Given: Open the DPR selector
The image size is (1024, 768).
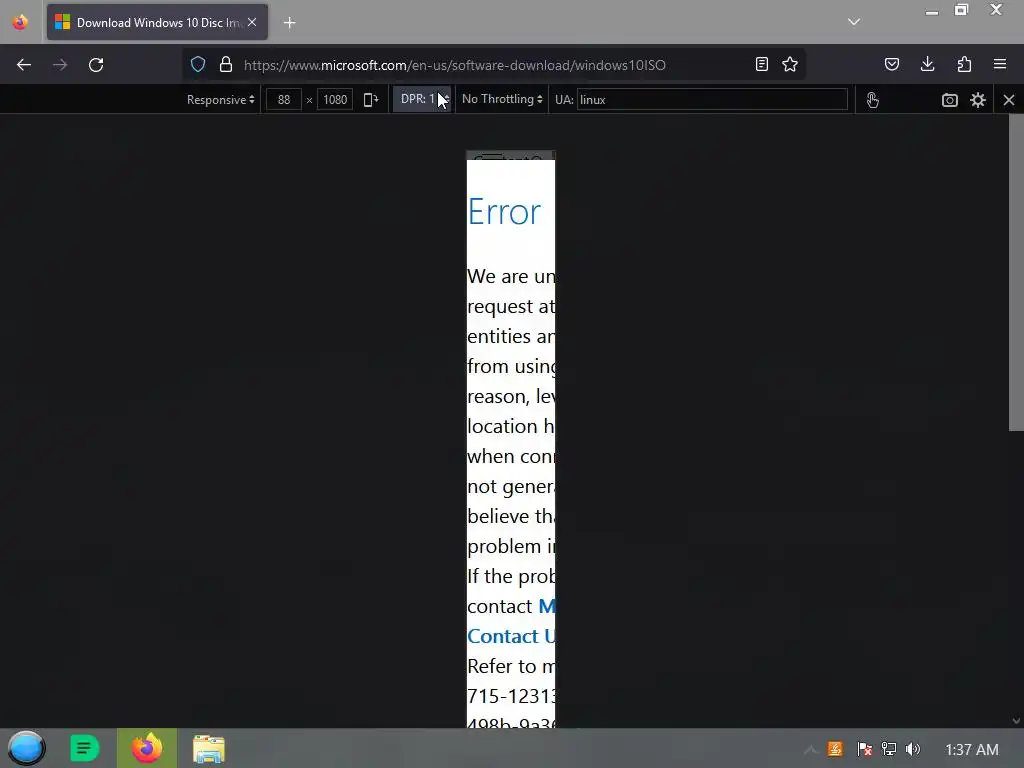Looking at the screenshot, I should tap(422, 99).
